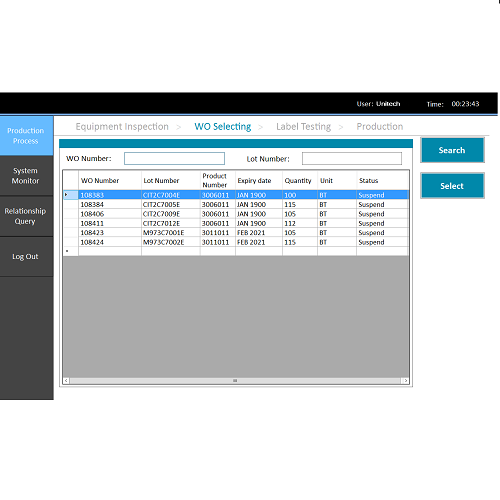The width and height of the screenshot is (500, 500).
Task: Open Production Process in sidebar
Action: pos(26,136)
